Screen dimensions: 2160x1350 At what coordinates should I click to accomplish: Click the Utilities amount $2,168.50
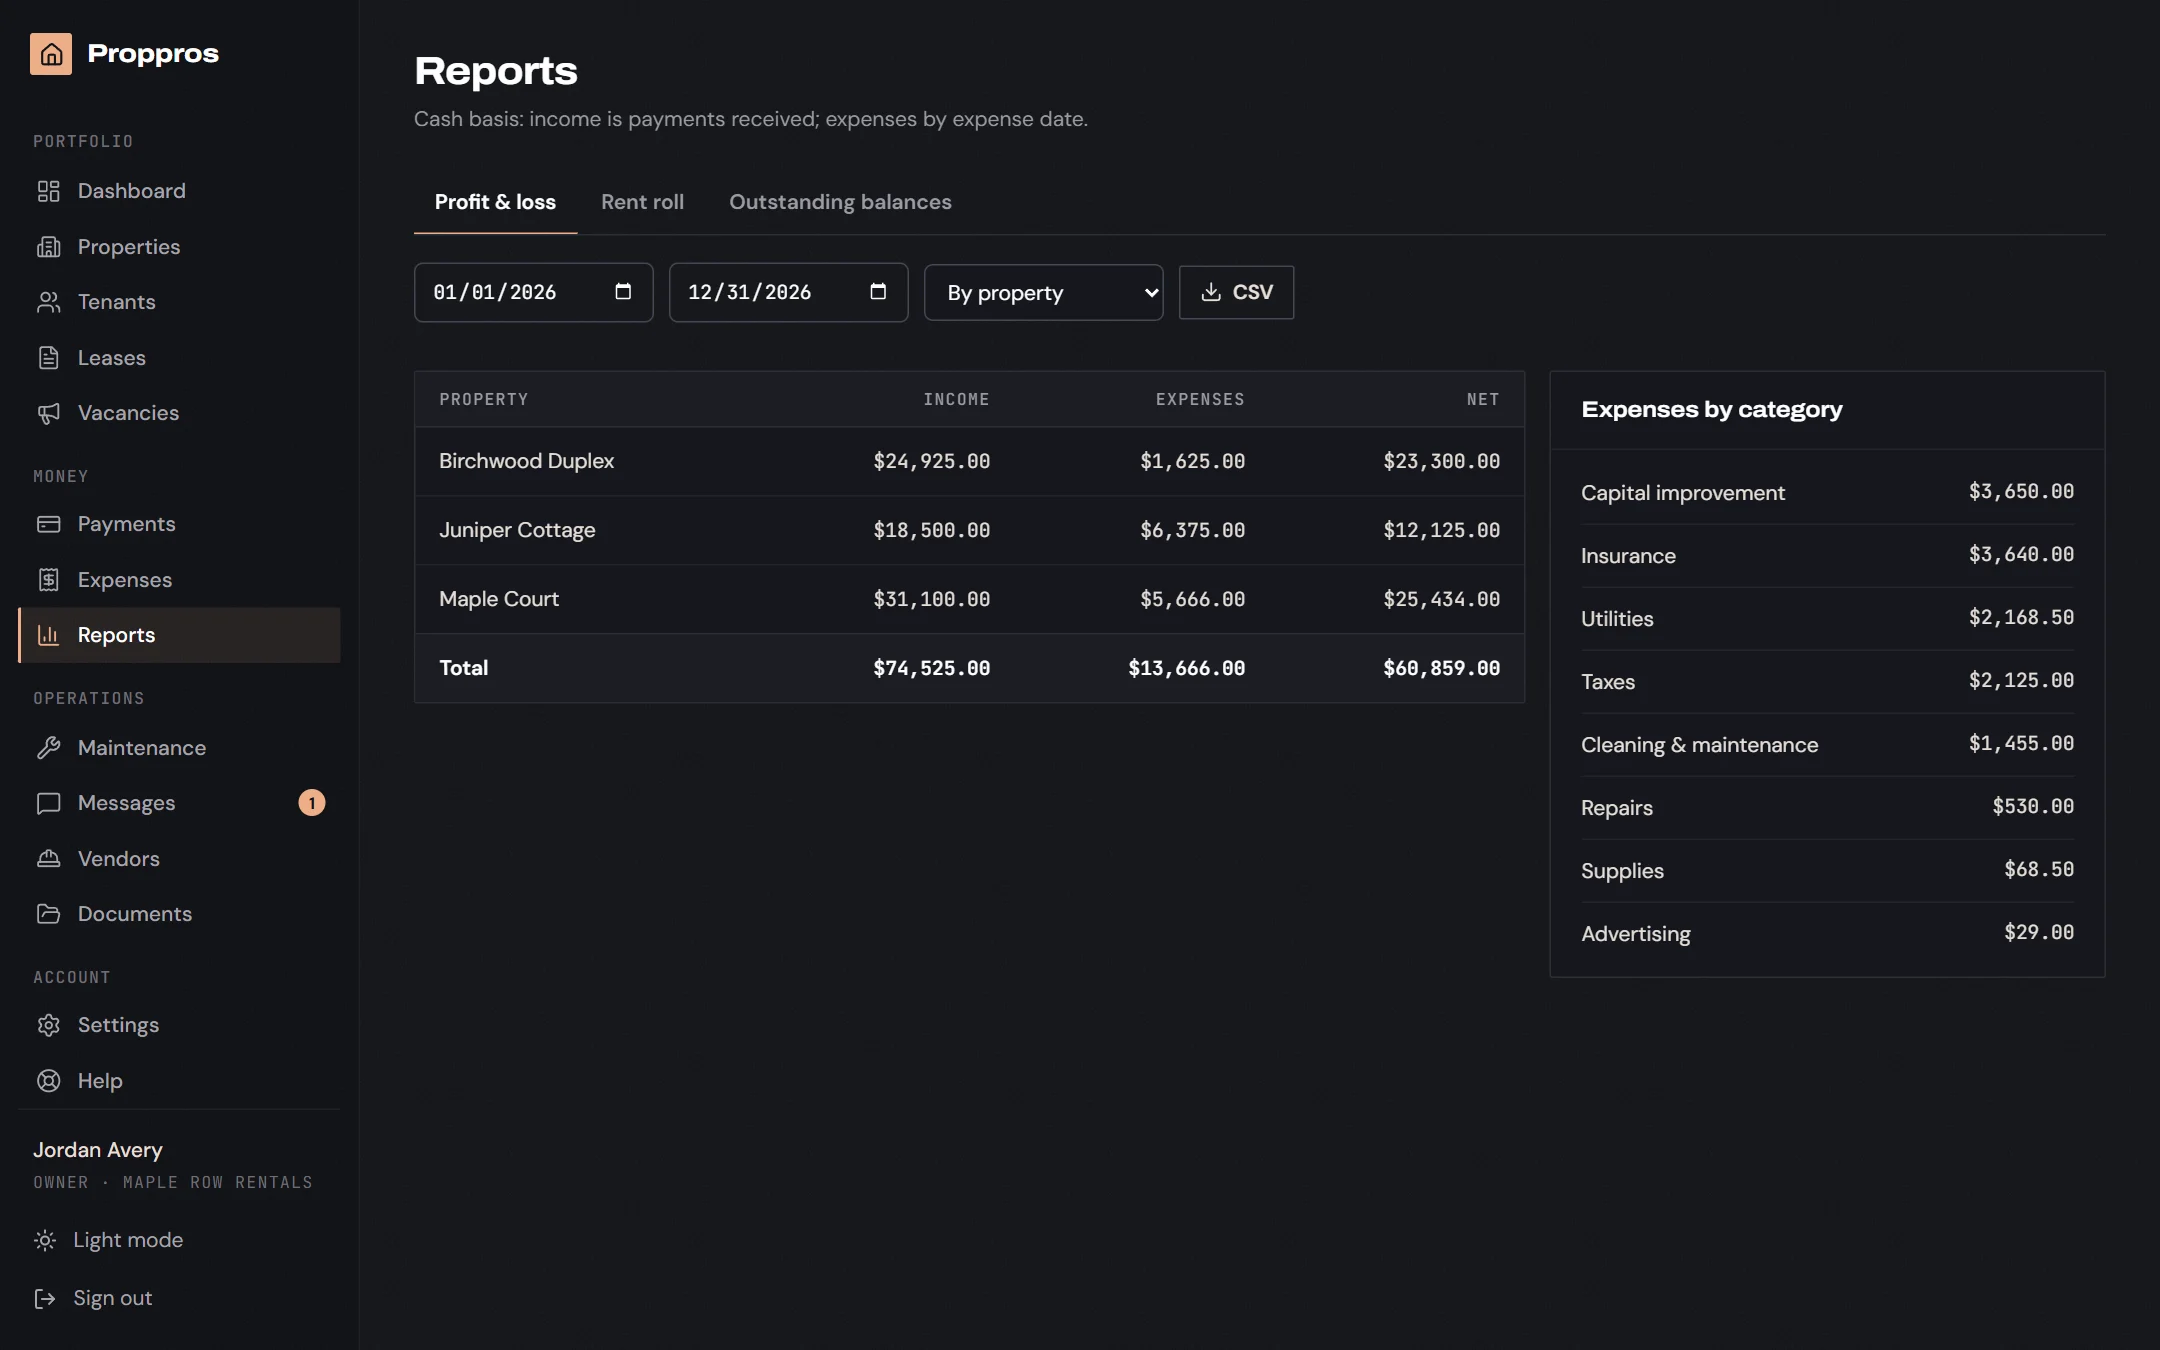tap(2021, 618)
